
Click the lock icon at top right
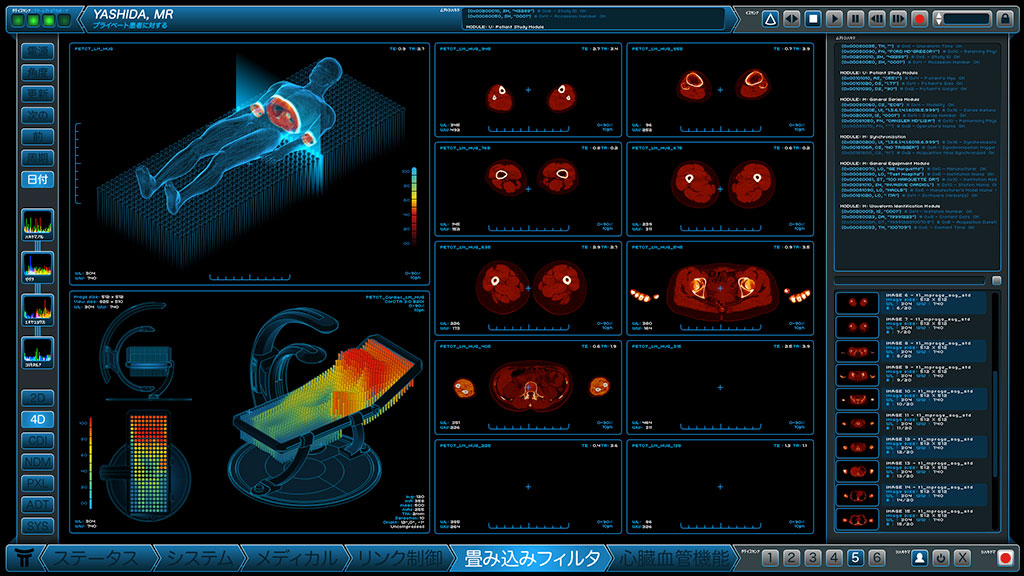pos(1005,18)
